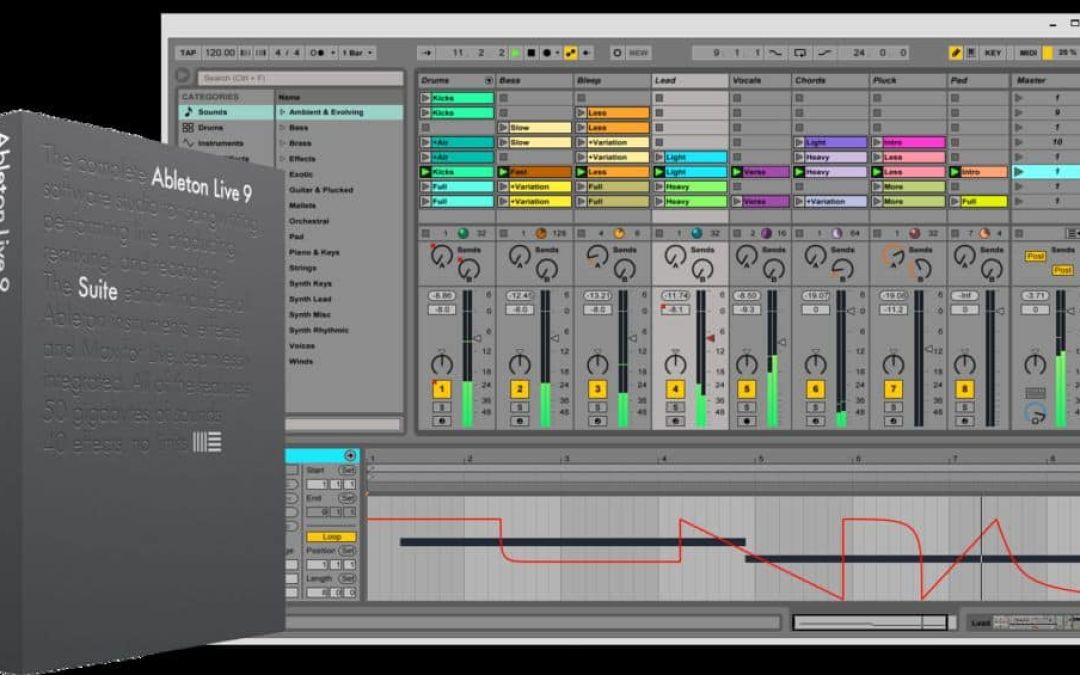Select the Sounds category
This screenshot has width=1080, height=675.
[226, 112]
